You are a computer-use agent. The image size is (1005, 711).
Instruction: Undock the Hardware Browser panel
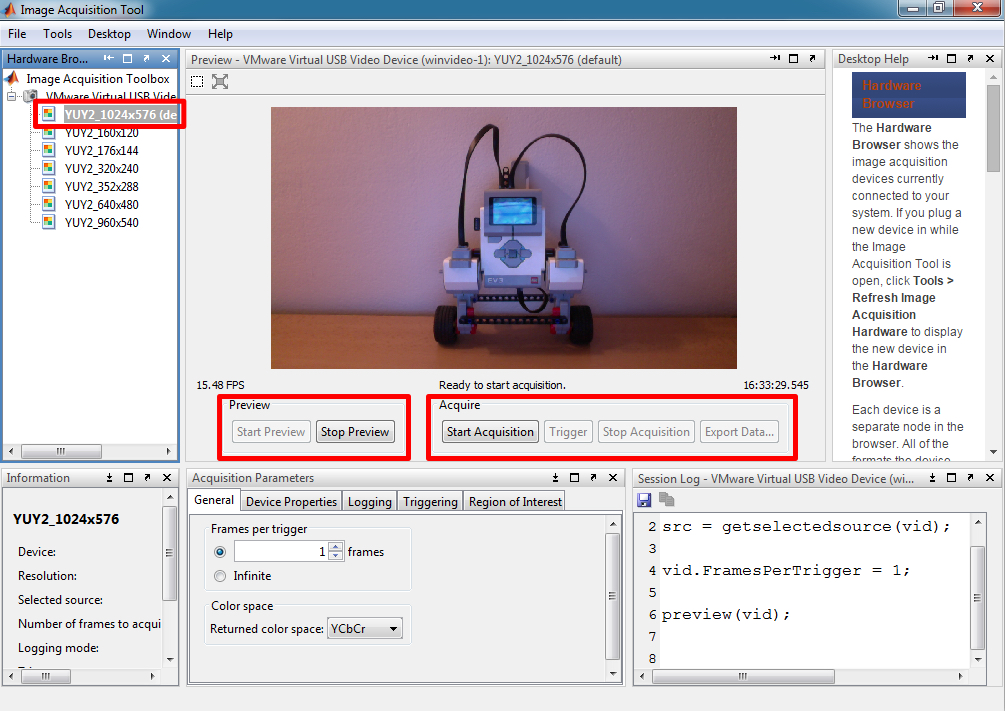tap(146, 58)
